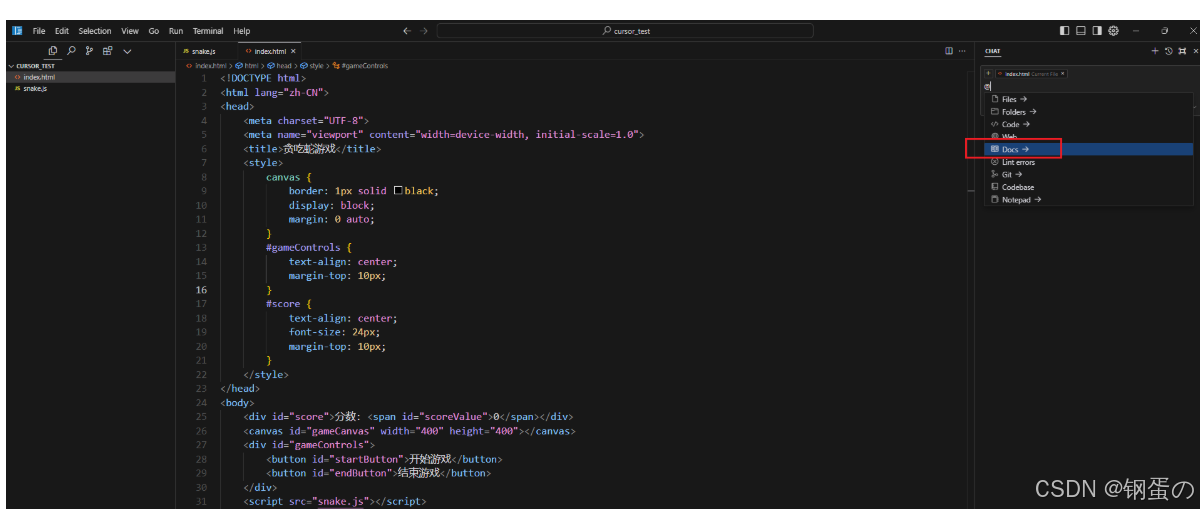The image size is (1200, 509).
Task: Click index.html breadcrumb segment
Action: tap(207, 66)
